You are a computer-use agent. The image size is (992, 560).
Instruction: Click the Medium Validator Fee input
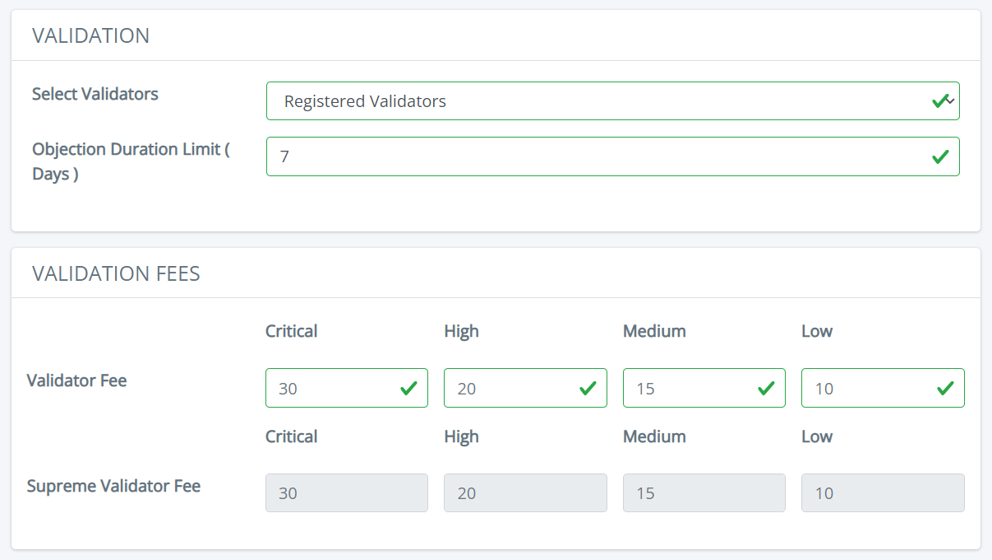tap(688, 388)
